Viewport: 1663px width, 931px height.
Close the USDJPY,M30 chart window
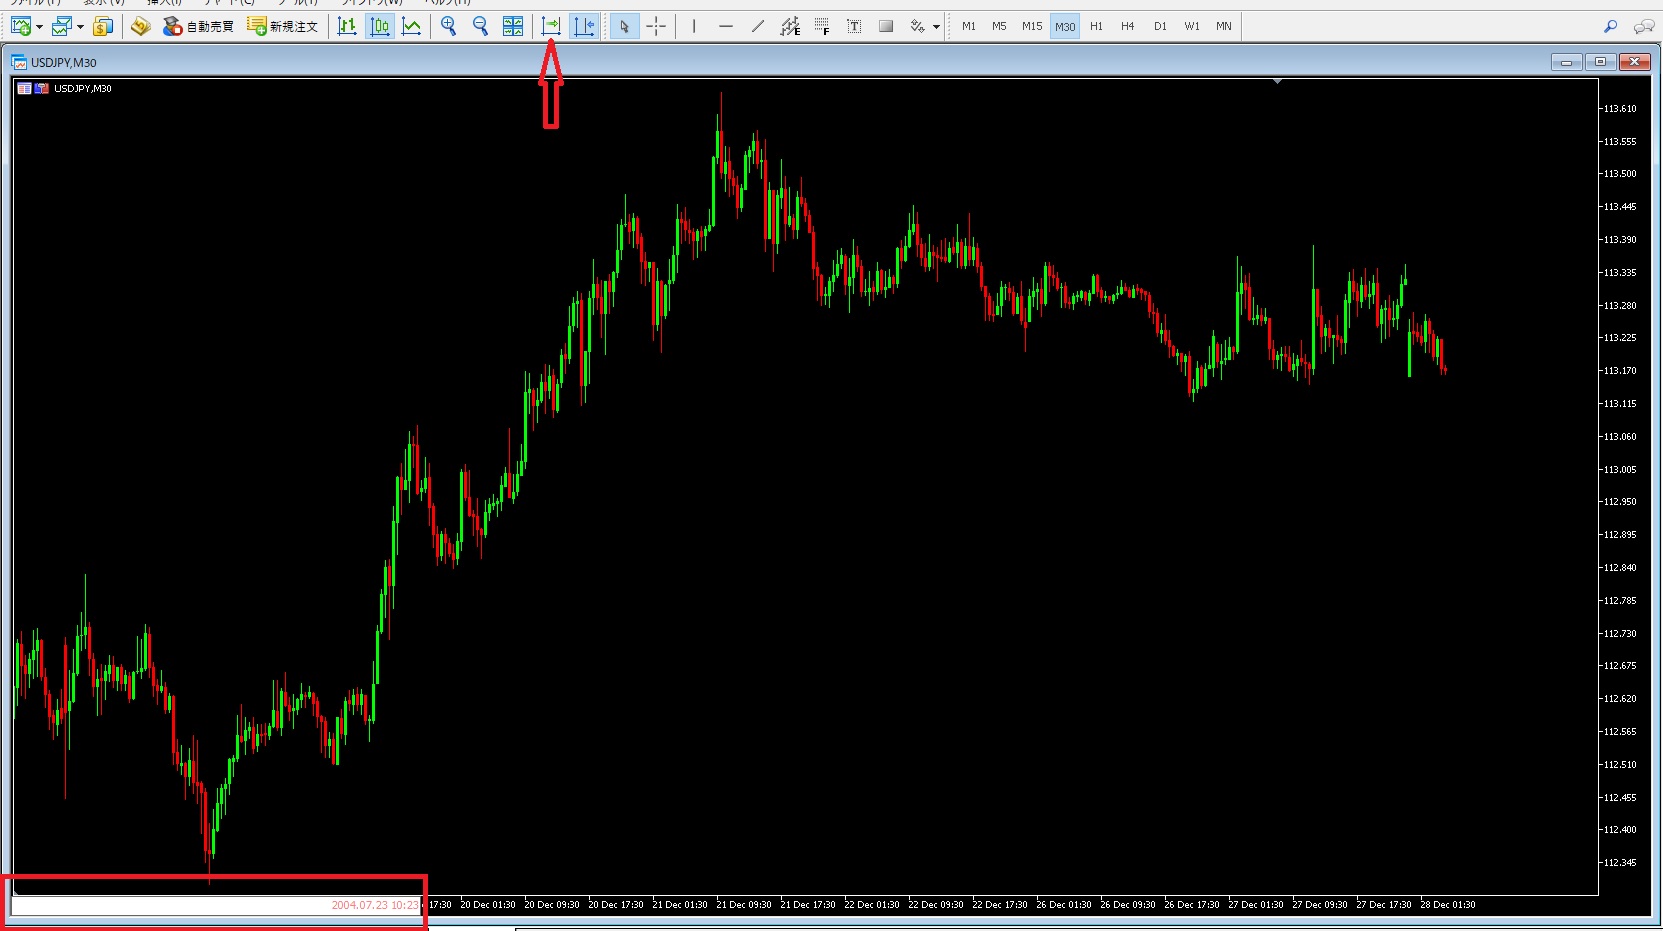click(1635, 62)
